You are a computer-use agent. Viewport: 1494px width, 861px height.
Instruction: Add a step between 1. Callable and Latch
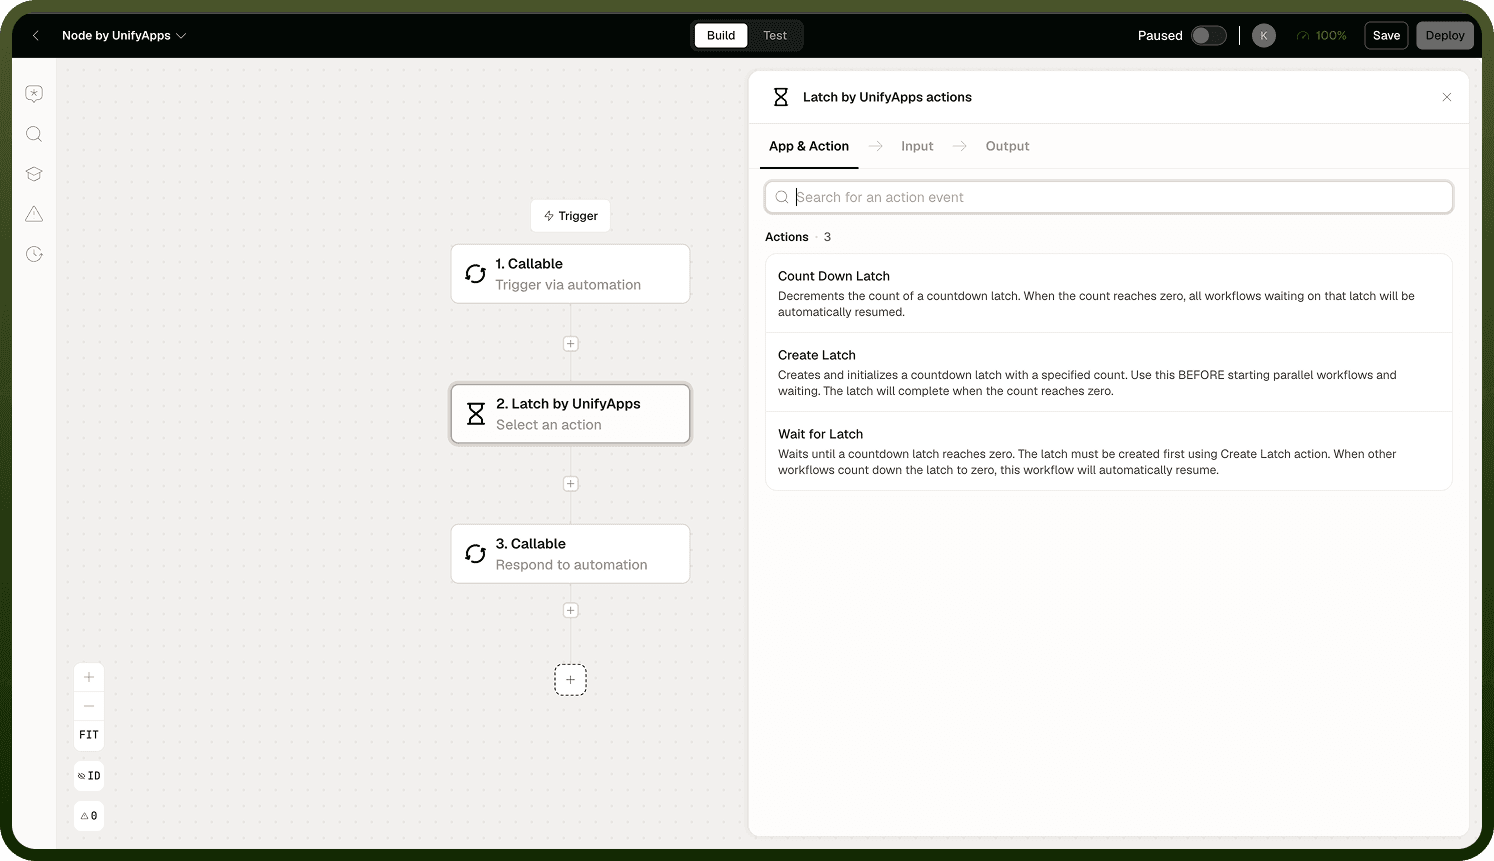pos(570,344)
